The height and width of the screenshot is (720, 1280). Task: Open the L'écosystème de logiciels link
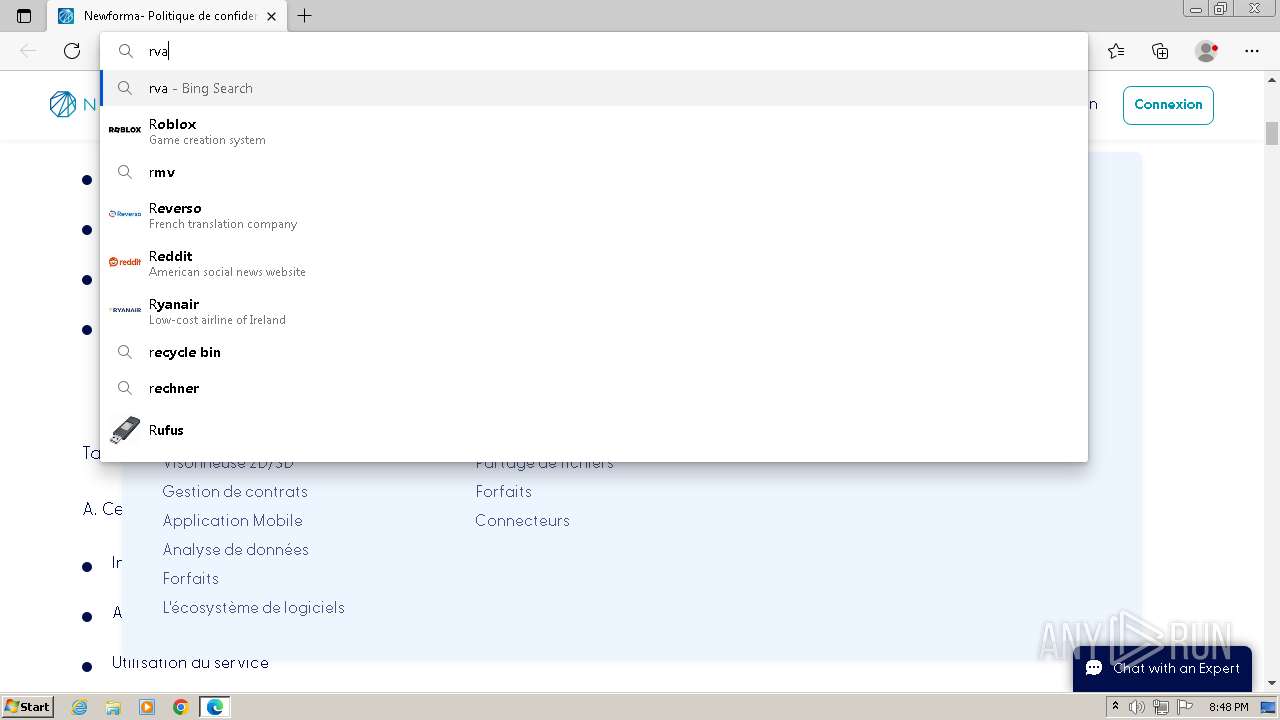click(x=253, y=608)
